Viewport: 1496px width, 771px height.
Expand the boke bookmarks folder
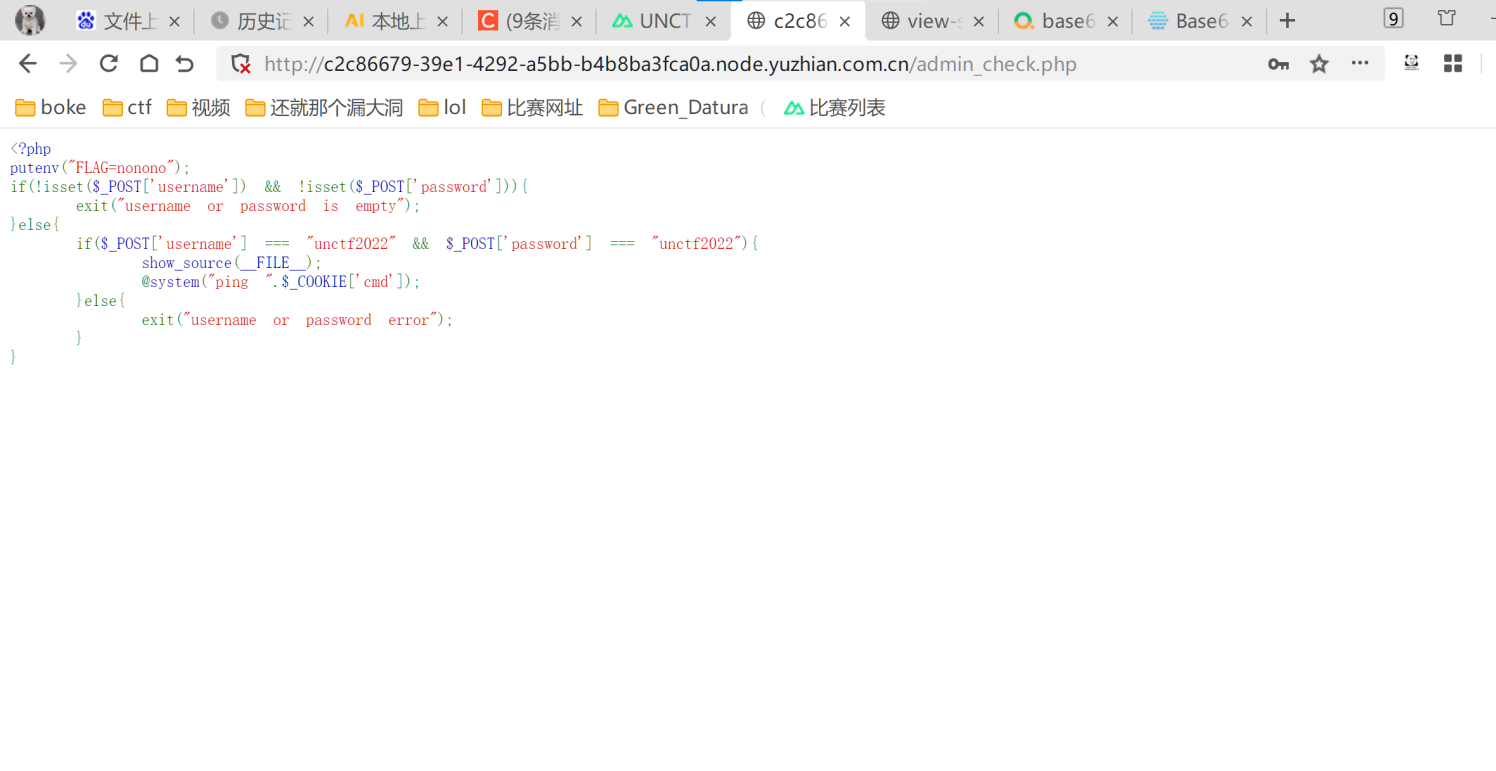click(x=50, y=107)
